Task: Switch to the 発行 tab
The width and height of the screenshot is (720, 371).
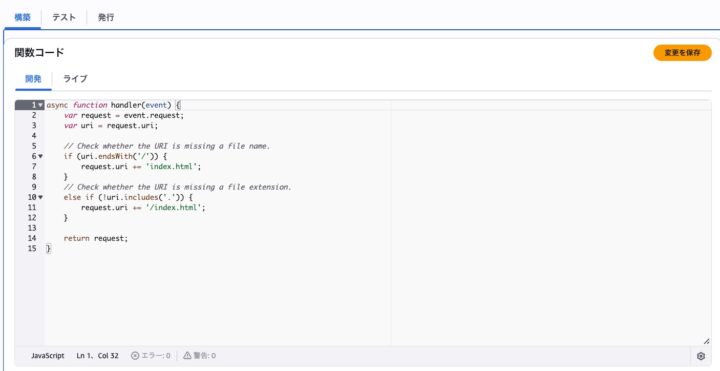Action: 106,17
